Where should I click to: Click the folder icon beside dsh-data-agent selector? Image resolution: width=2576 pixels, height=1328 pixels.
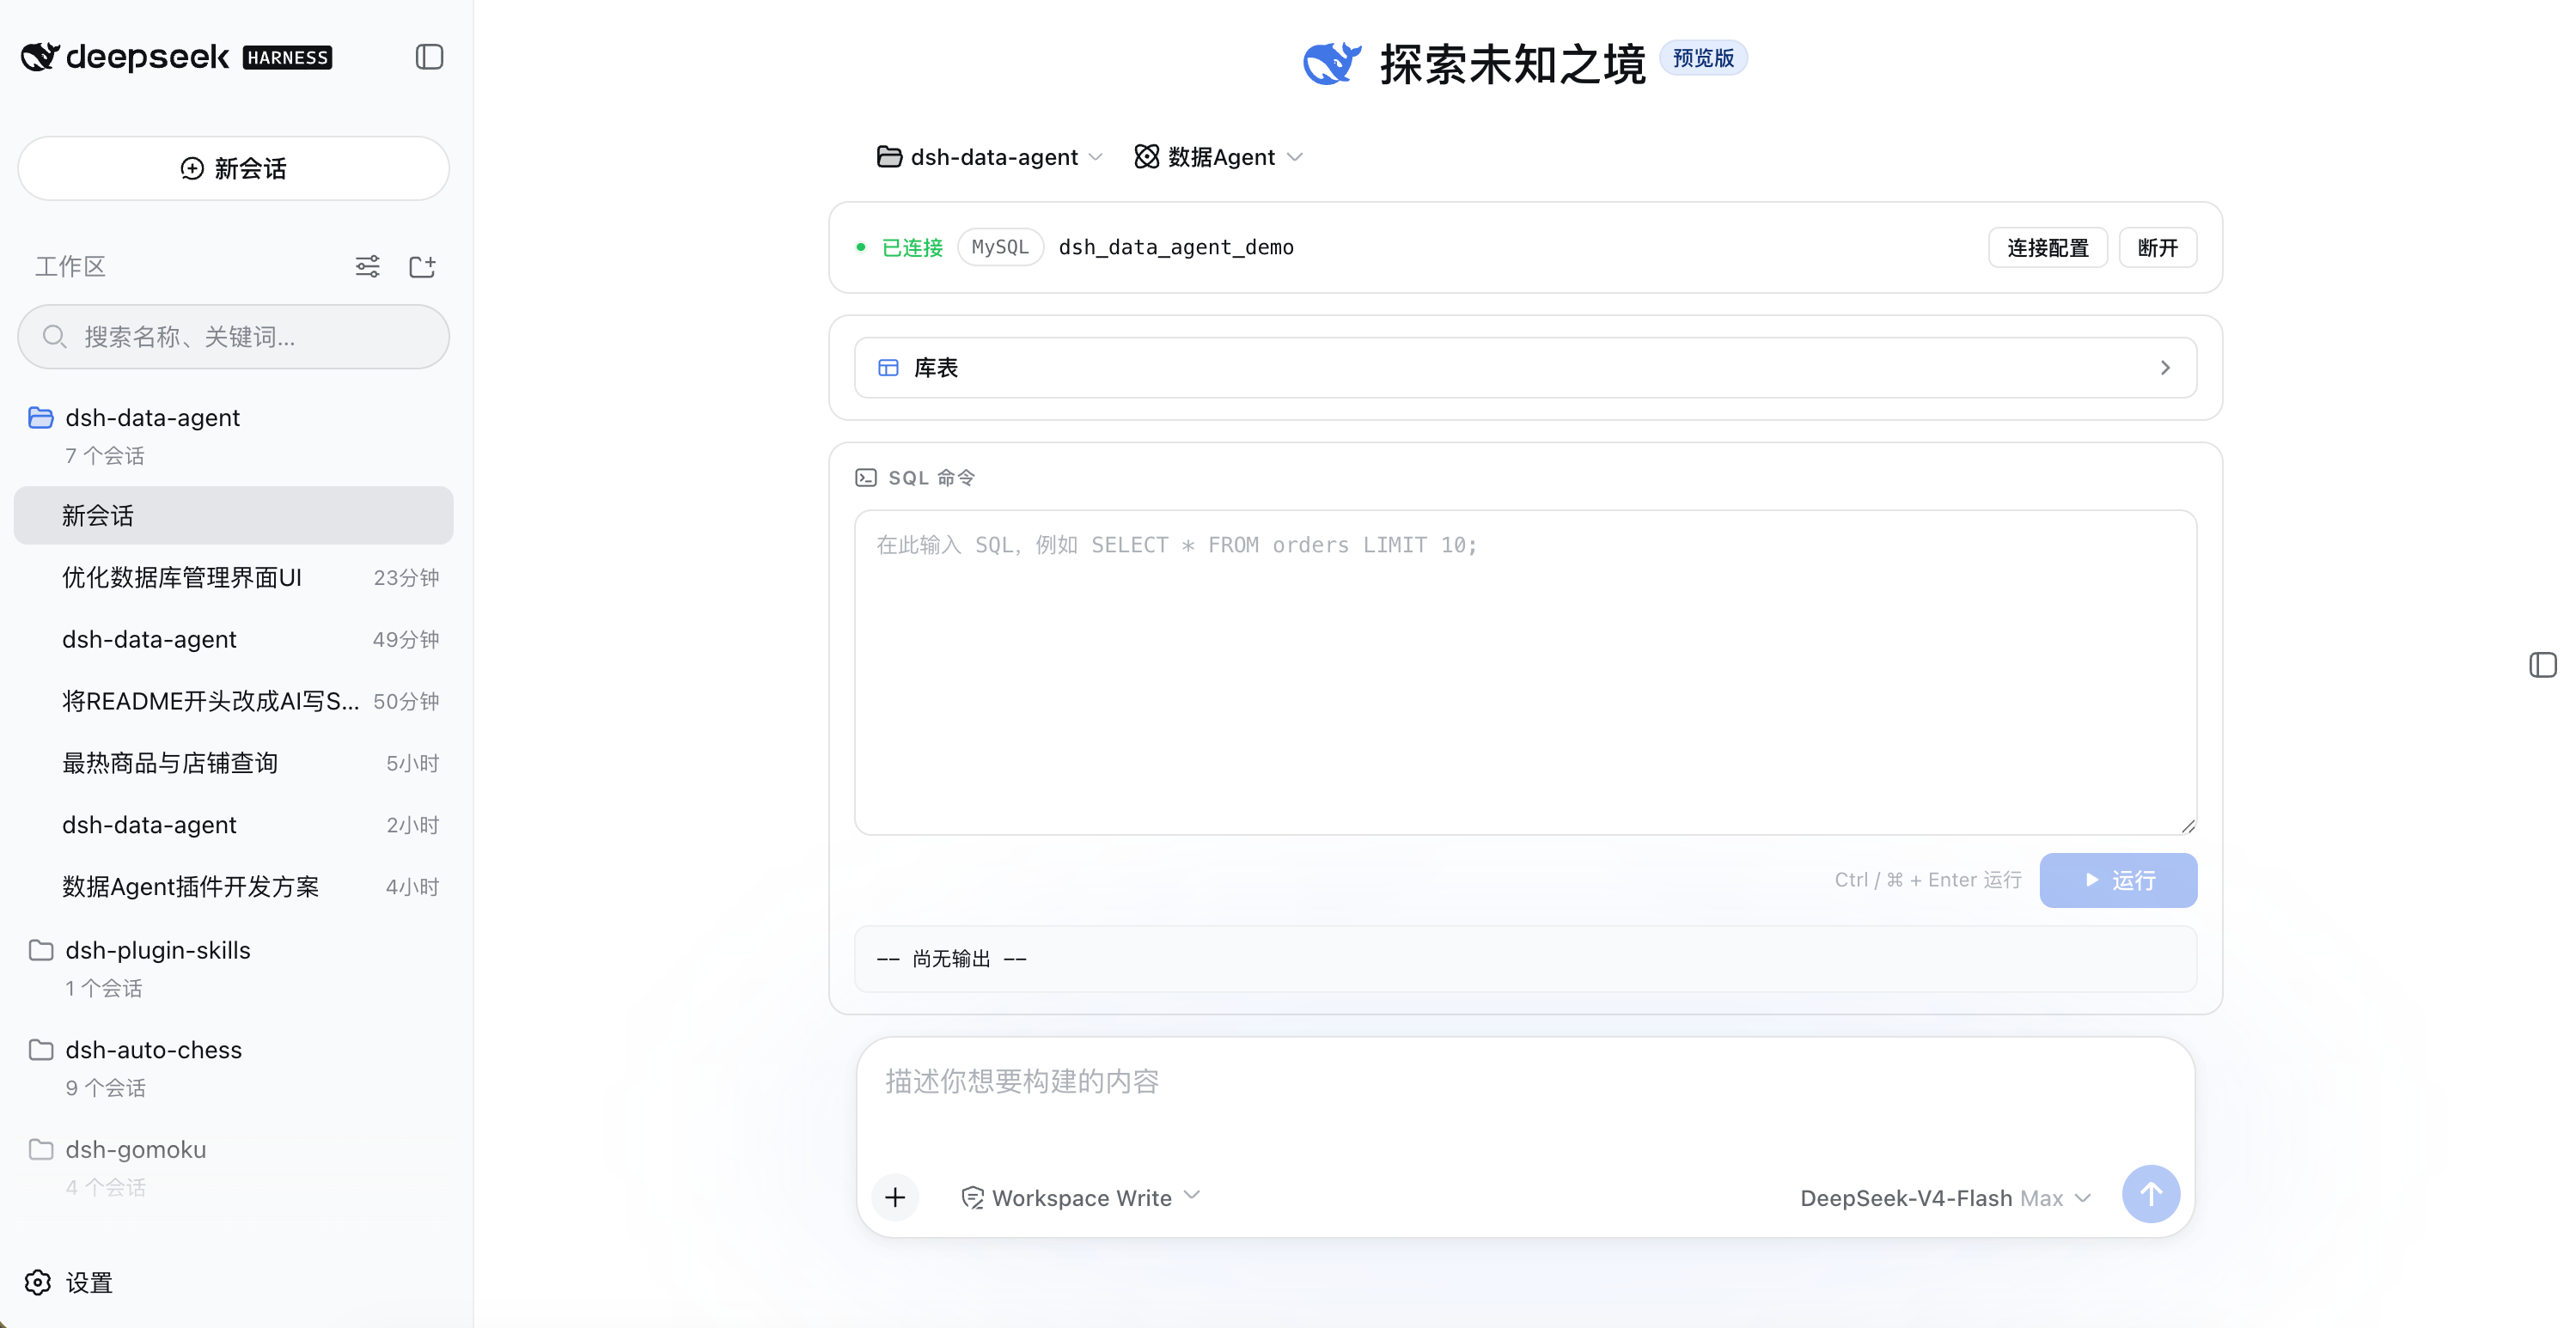point(889,157)
